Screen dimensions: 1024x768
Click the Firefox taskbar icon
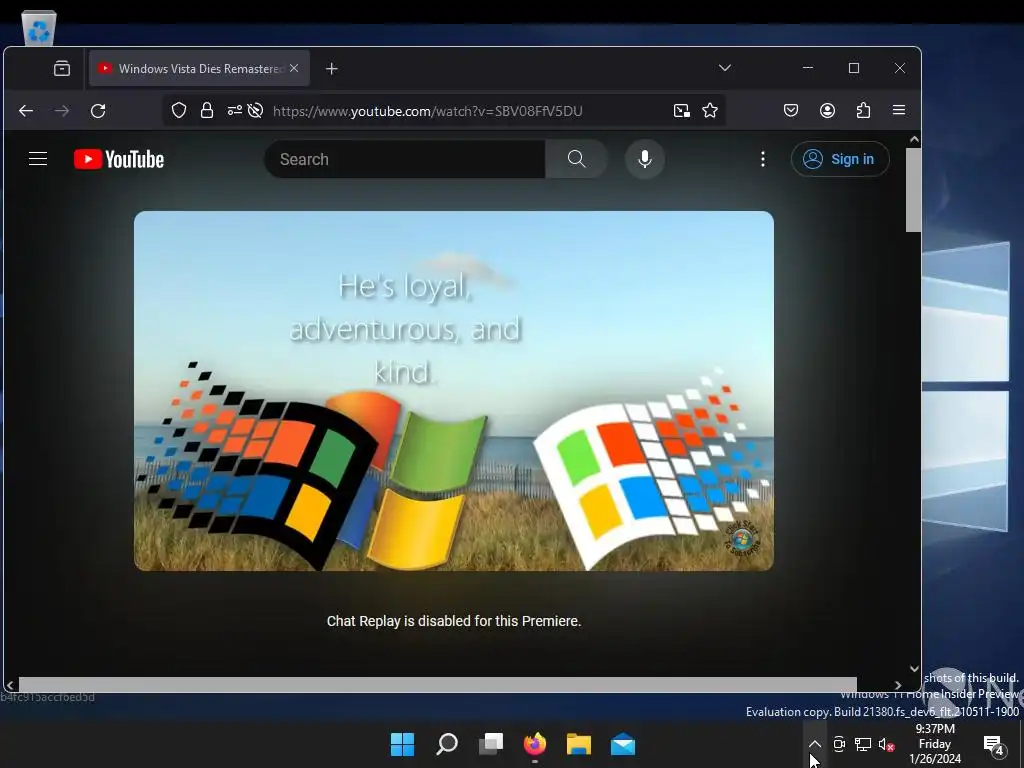(x=535, y=744)
